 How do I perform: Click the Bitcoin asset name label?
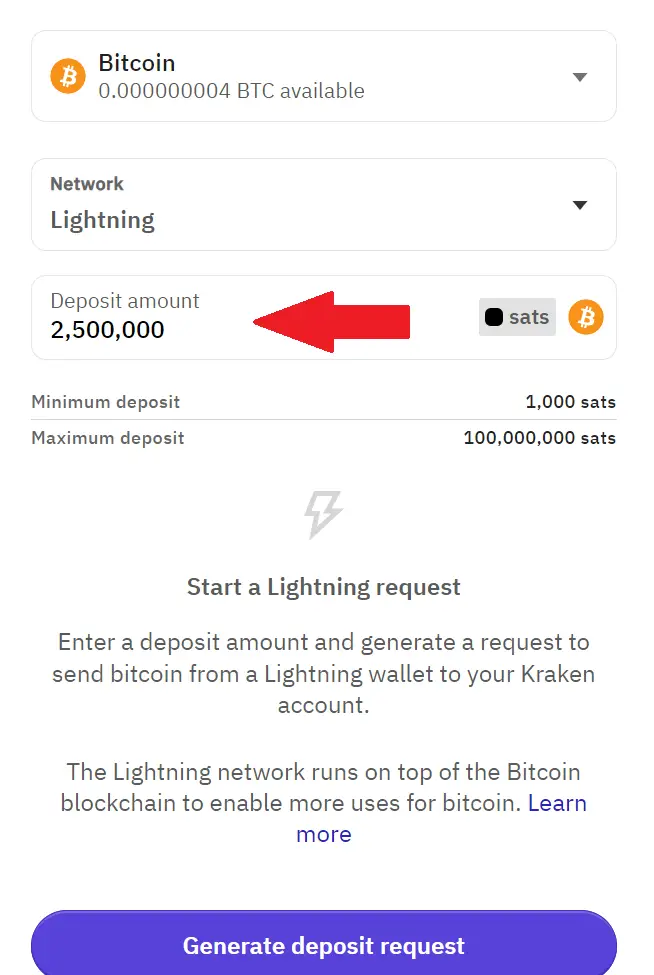point(136,63)
